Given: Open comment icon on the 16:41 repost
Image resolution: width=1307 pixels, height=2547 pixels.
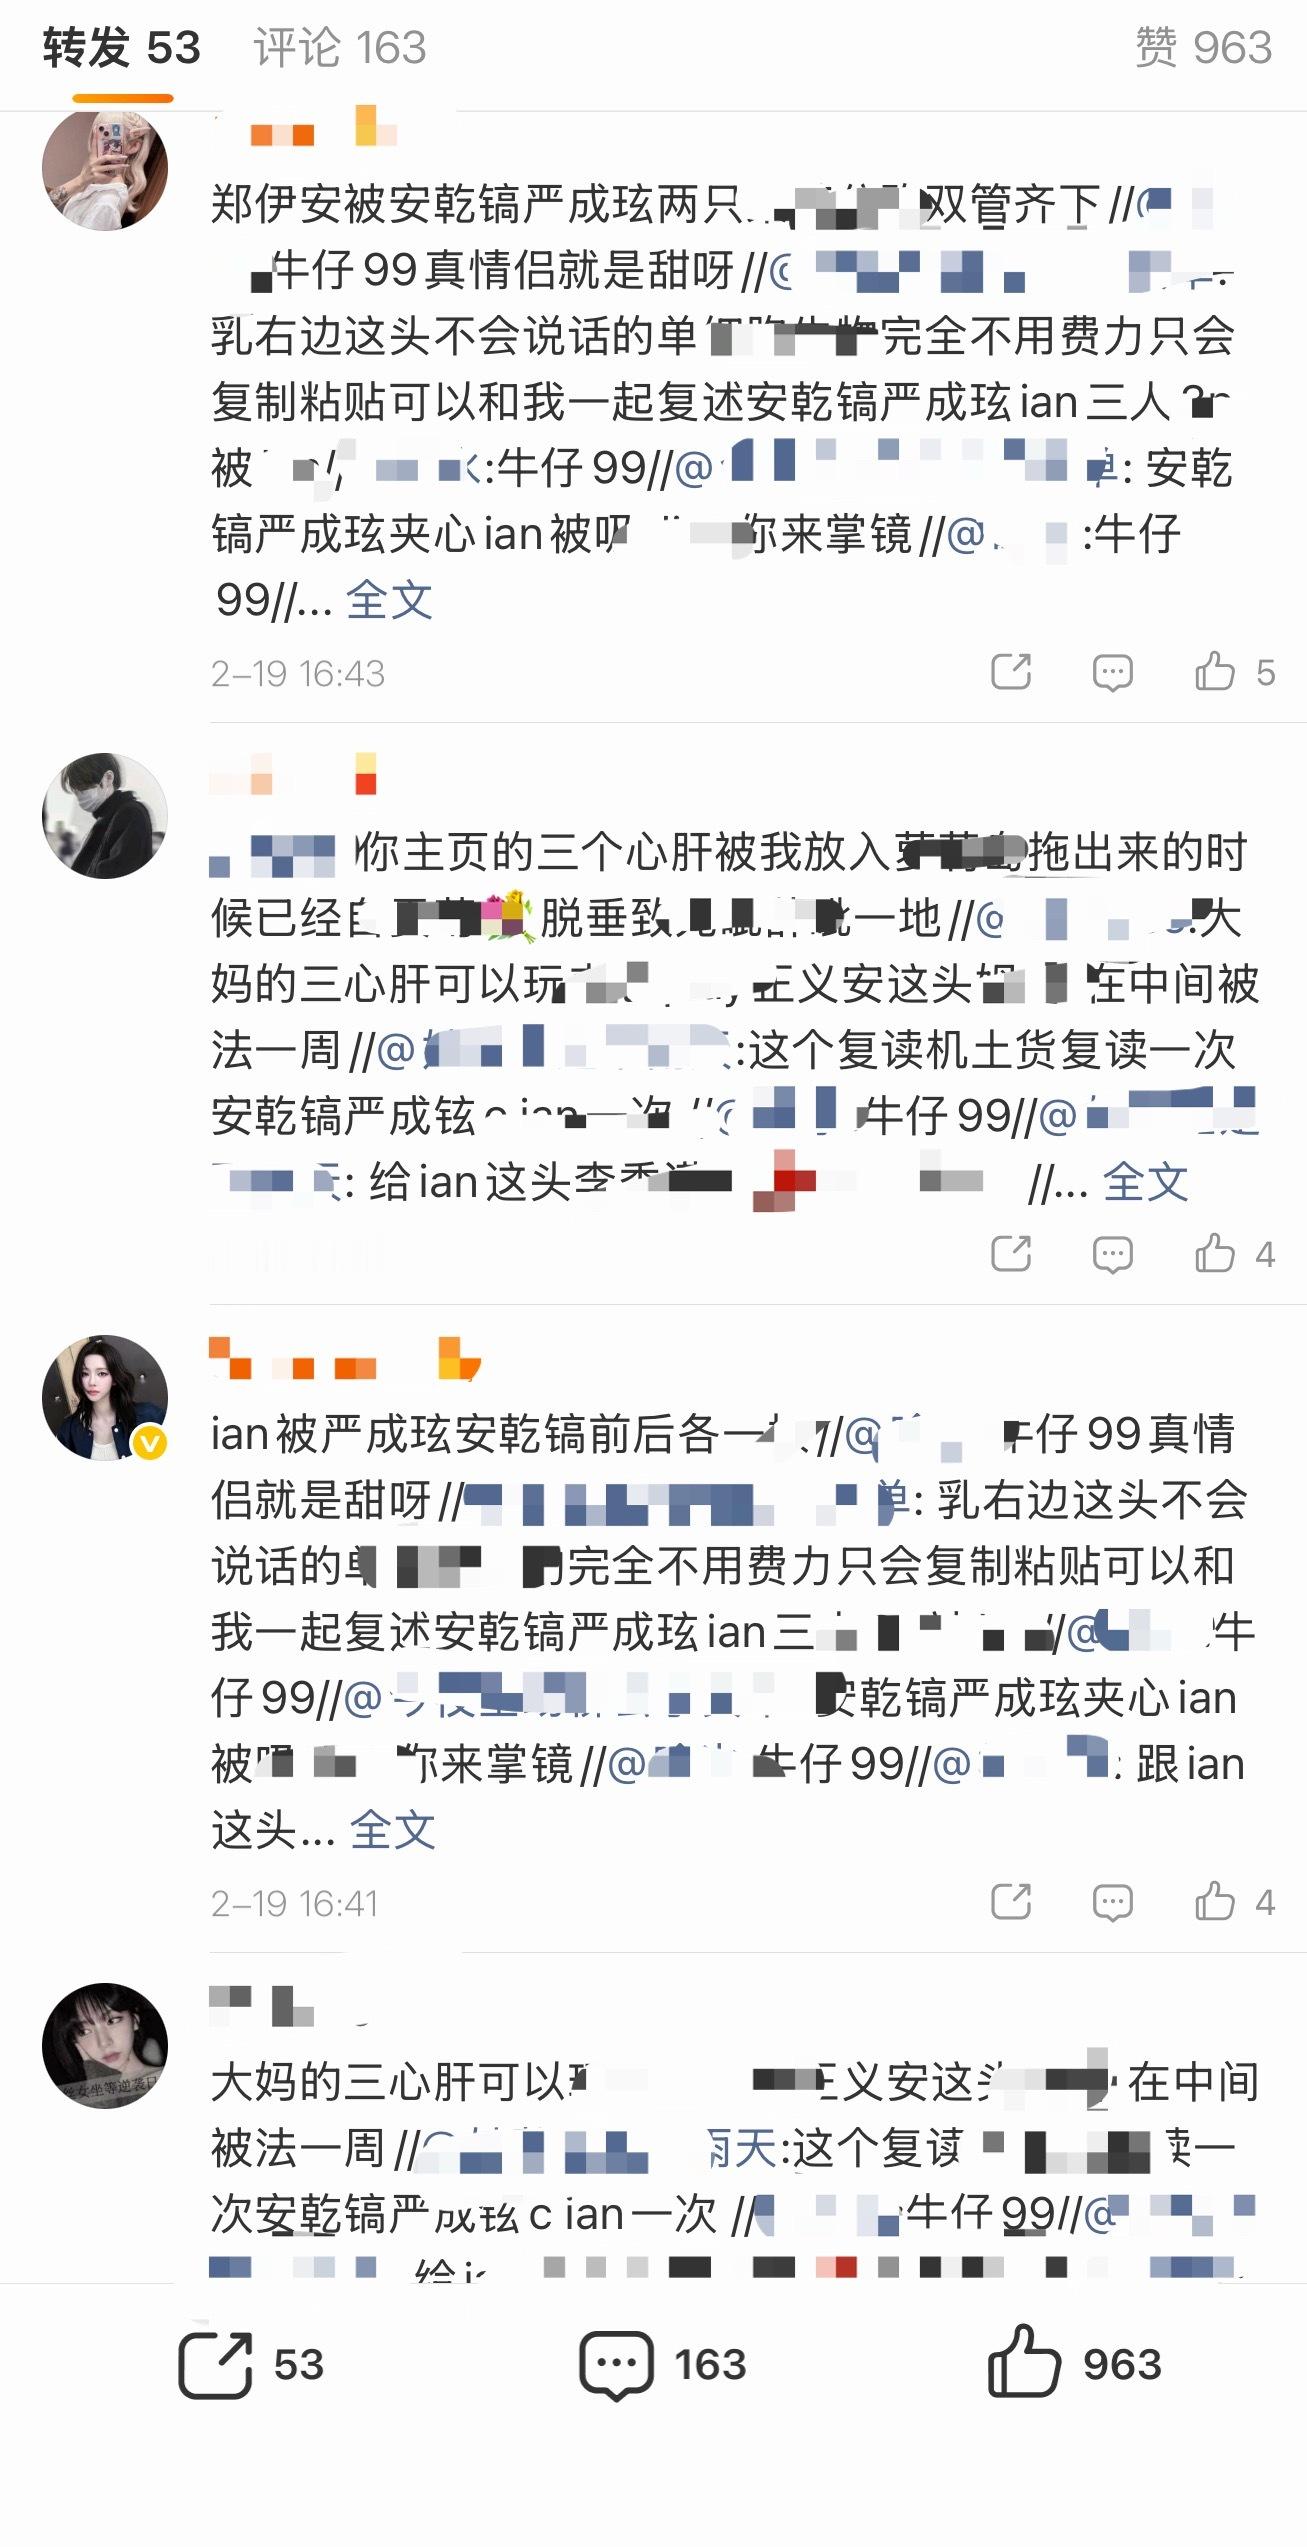Looking at the screenshot, I should [1112, 1902].
